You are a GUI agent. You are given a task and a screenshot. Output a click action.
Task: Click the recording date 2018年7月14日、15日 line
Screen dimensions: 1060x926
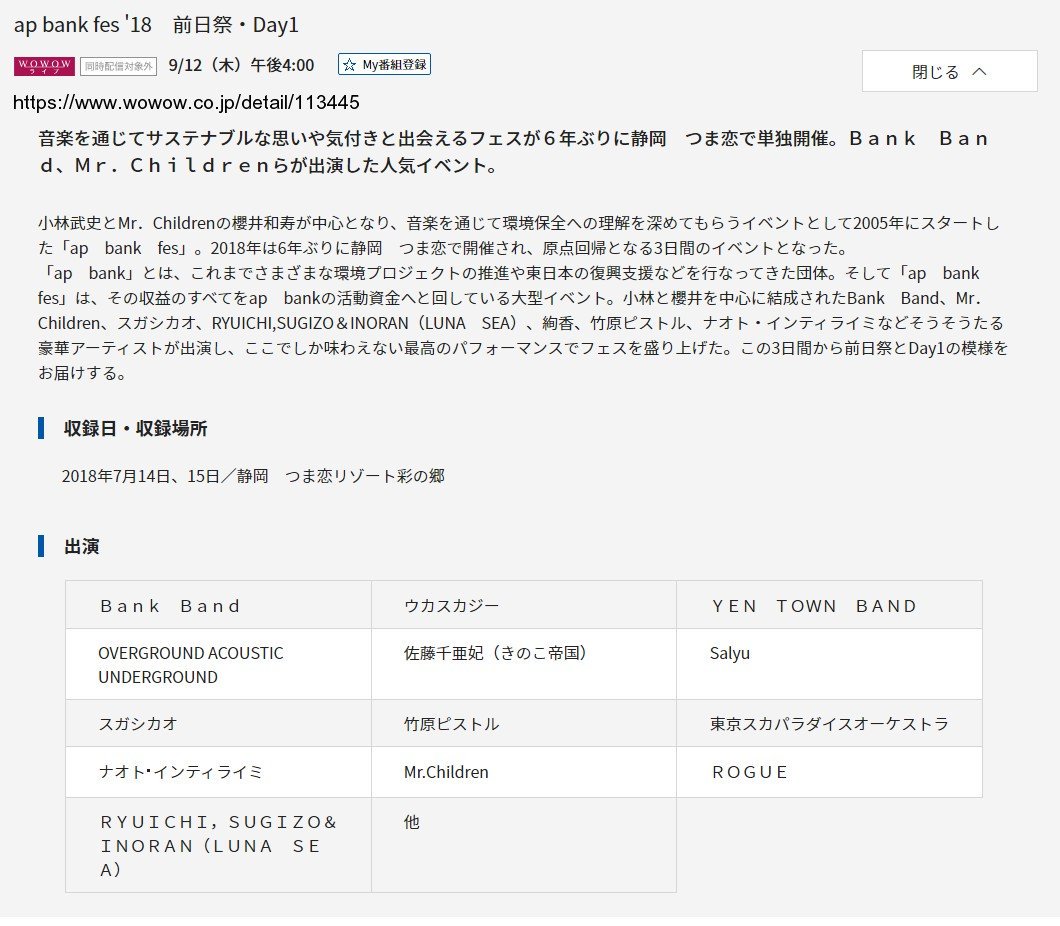(x=253, y=476)
